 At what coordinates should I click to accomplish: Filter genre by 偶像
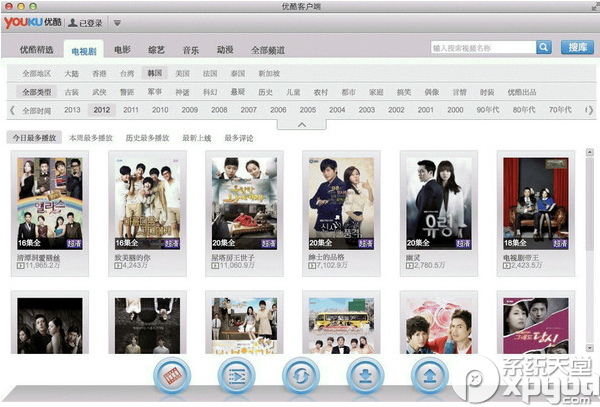[432, 92]
